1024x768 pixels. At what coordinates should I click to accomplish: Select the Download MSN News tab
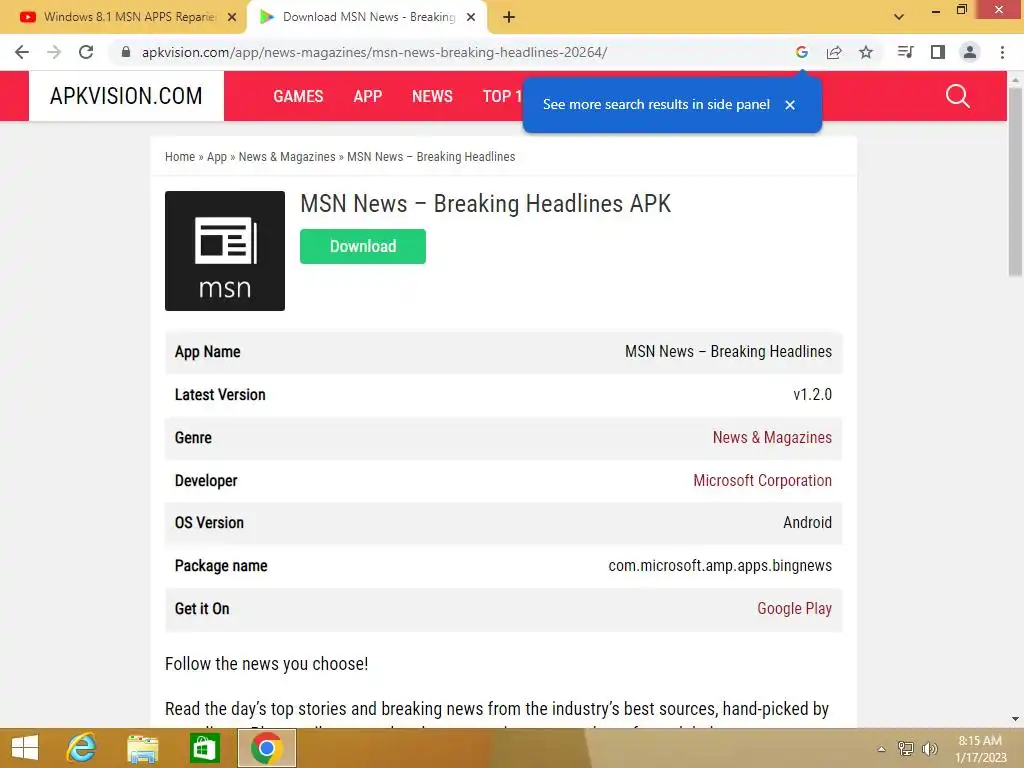coord(367,18)
